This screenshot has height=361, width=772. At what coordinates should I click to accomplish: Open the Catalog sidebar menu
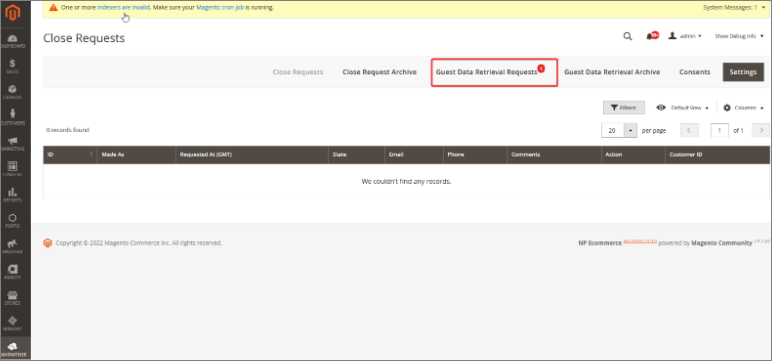tap(13, 92)
